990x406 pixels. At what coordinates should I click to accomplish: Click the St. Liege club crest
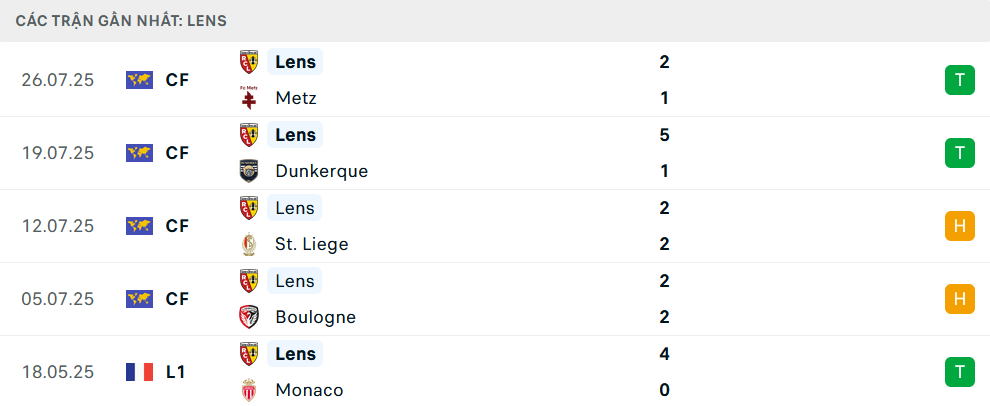(x=249, y=244)
